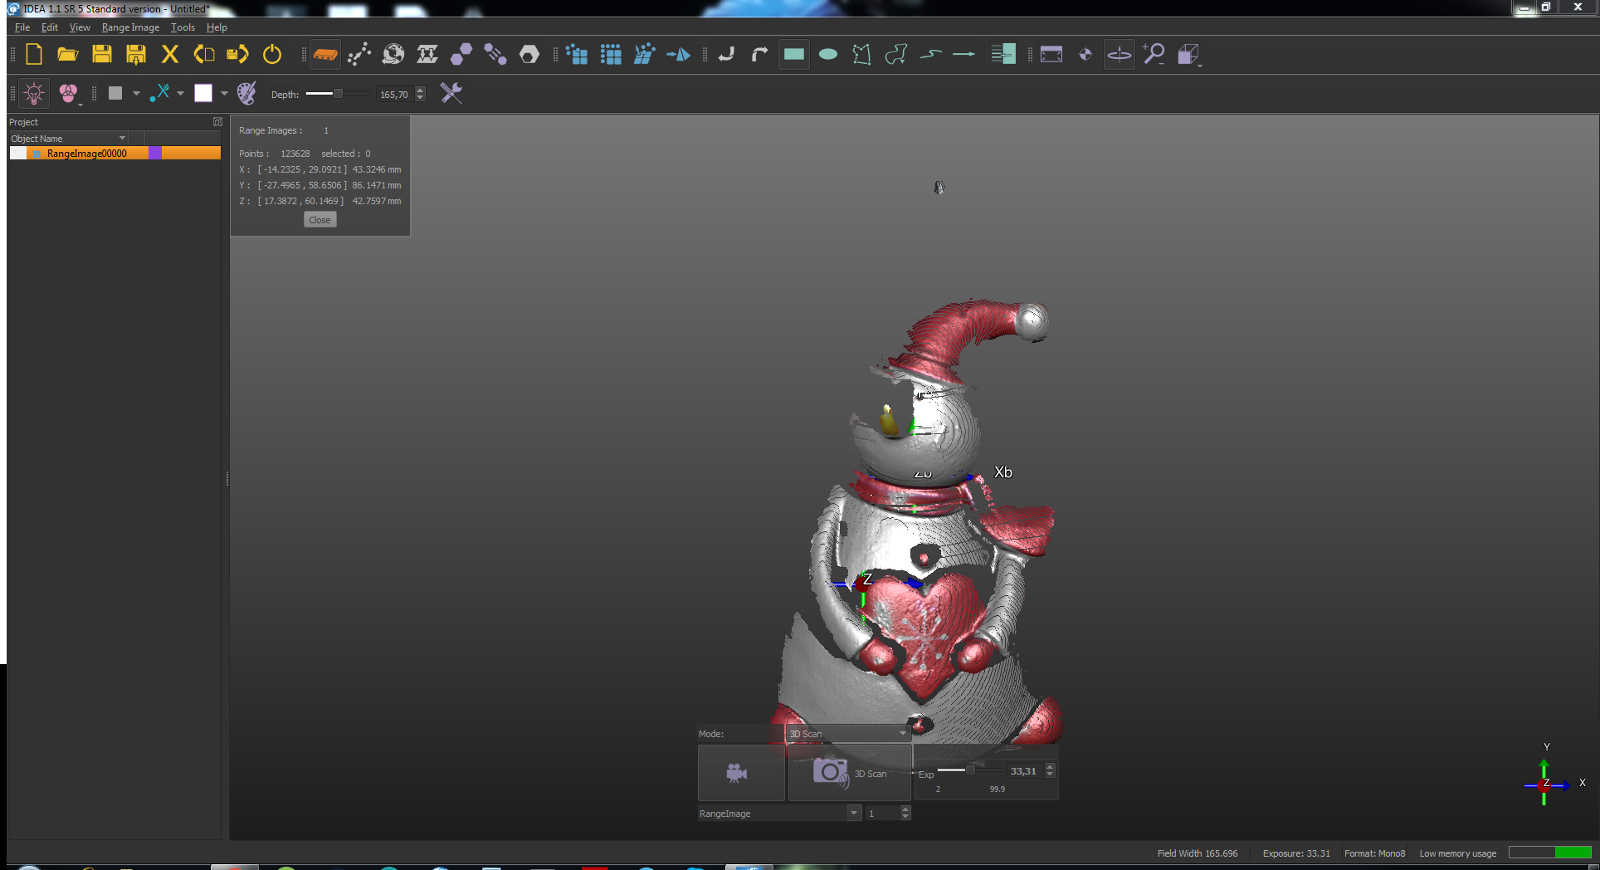Open the RangeImage name dropdown
The width and height of the screenshot is (1600, 870).
[x=854, y=813]
